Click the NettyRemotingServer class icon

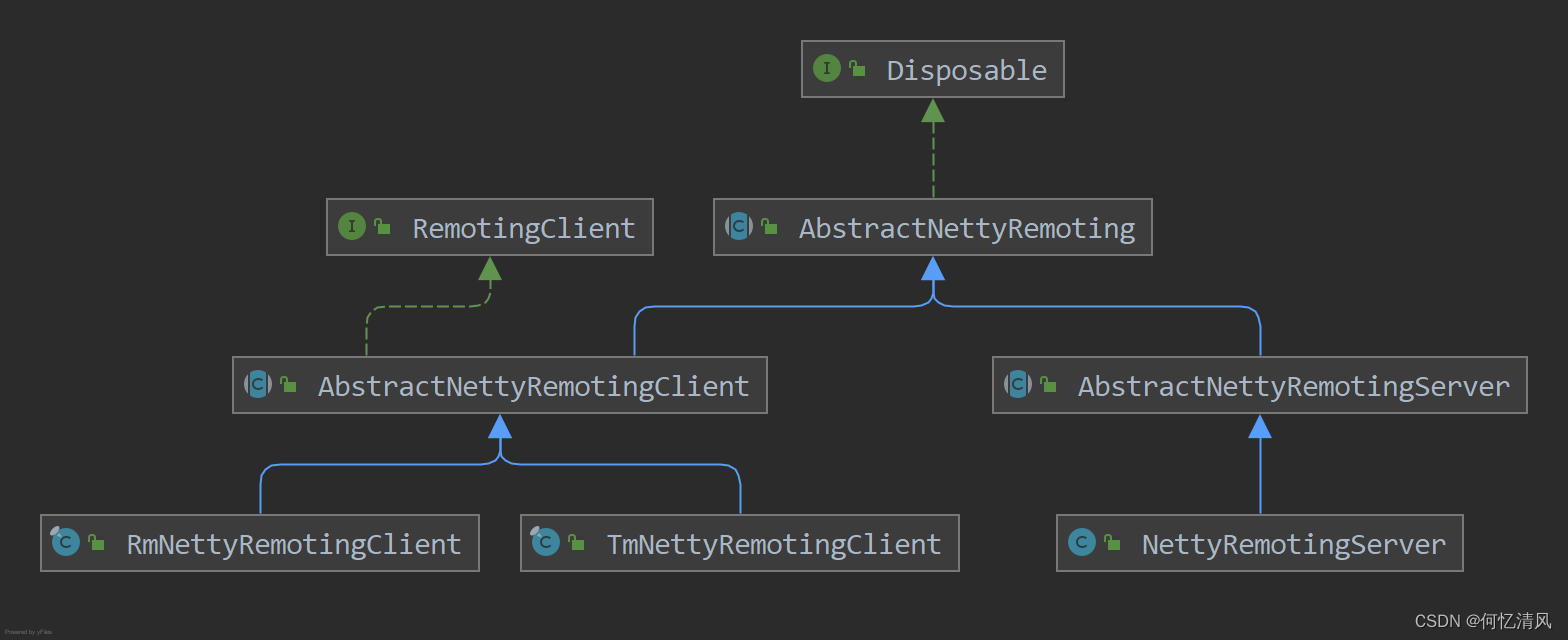pyautogui.click(x=1082, y=543)
